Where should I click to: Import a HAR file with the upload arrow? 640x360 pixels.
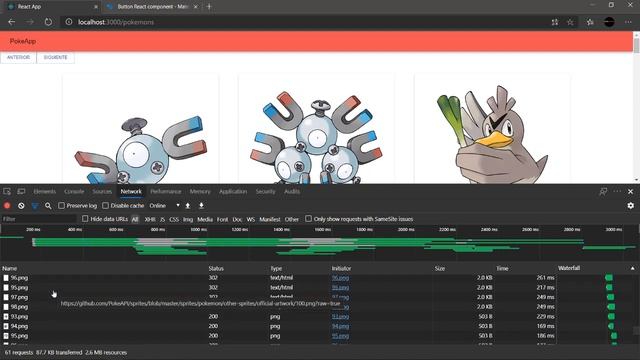pos(188,206)
